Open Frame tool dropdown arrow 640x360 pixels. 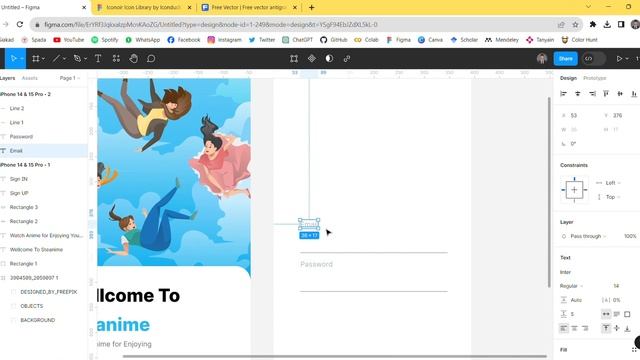tap(43, 59)
